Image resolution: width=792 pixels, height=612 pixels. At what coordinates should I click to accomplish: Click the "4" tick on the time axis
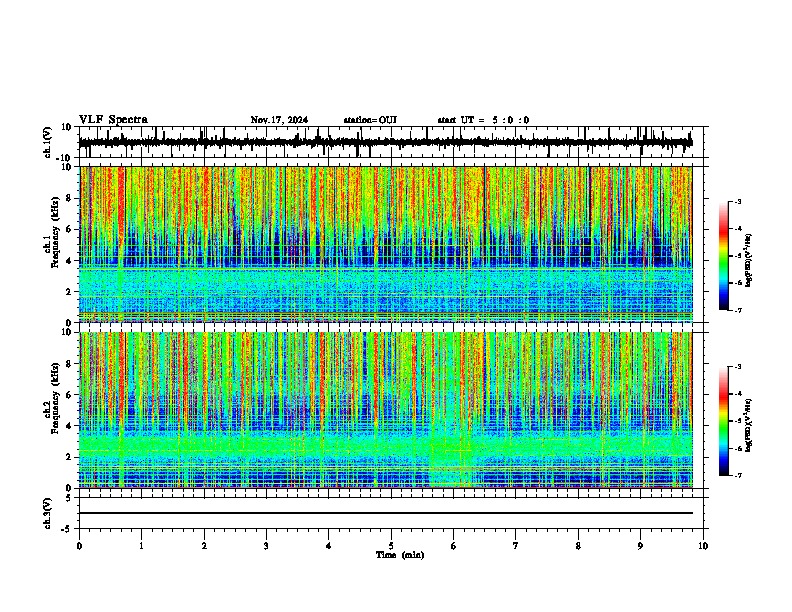click(329, 546)
